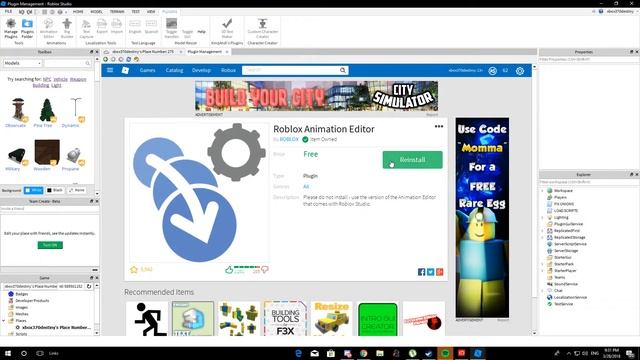Image resolution: width=640 pixels, height=360 pixels.
Task: Set toolbox background to White
Action: [x=33, y=190]
